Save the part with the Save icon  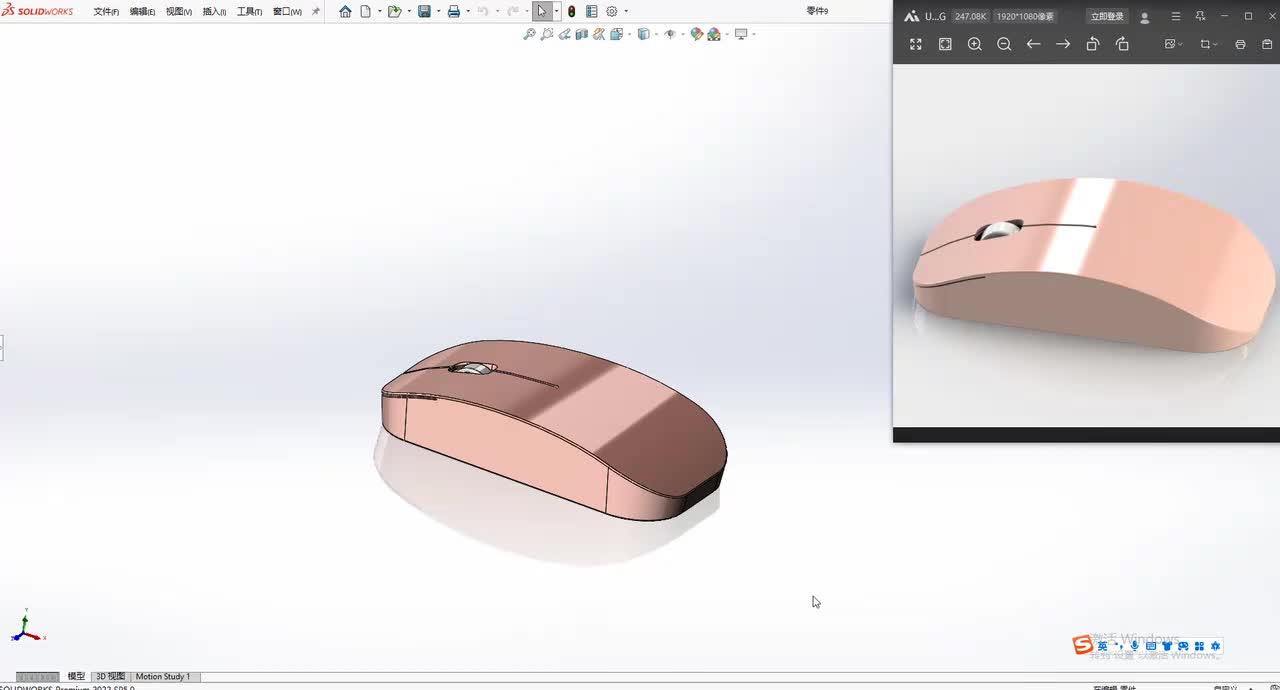pyautogui.click(x=424, y=12)
